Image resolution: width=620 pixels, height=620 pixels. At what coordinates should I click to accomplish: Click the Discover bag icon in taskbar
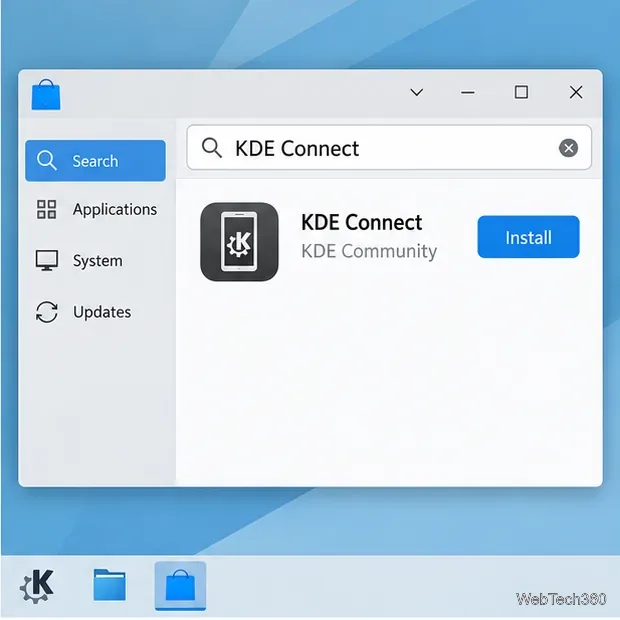[180, 586]
